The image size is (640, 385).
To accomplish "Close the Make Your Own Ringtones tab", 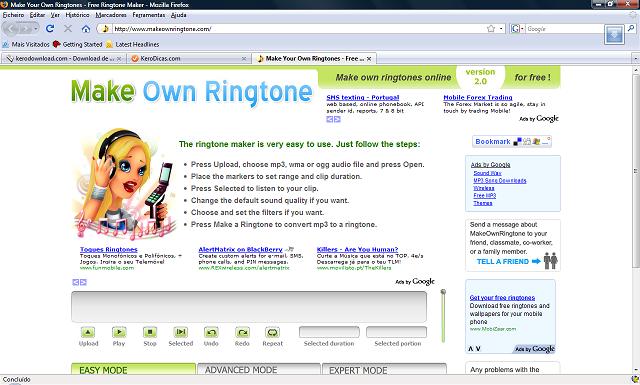I will (369, 59).
